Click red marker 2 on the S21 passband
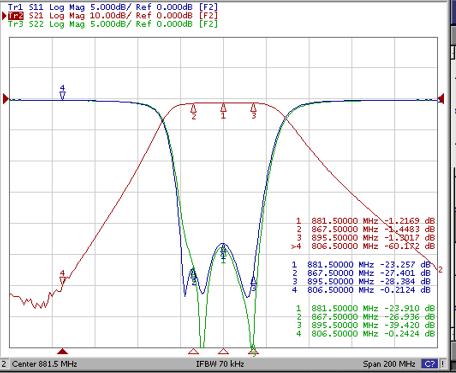 [193, 111]
